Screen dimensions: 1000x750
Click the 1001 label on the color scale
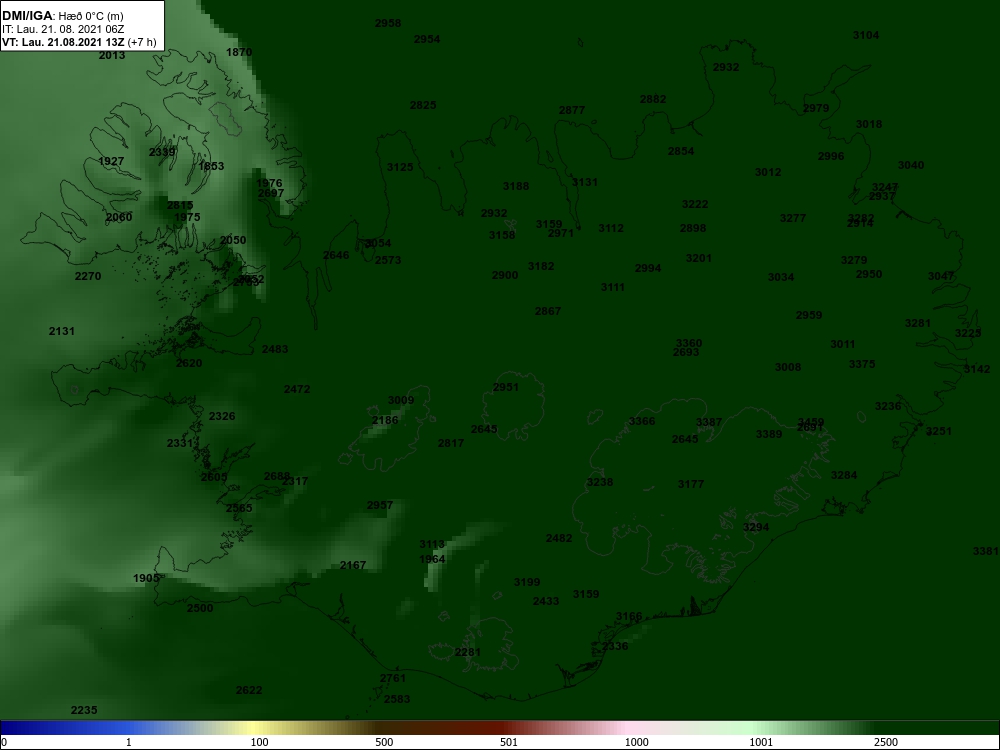760,742
